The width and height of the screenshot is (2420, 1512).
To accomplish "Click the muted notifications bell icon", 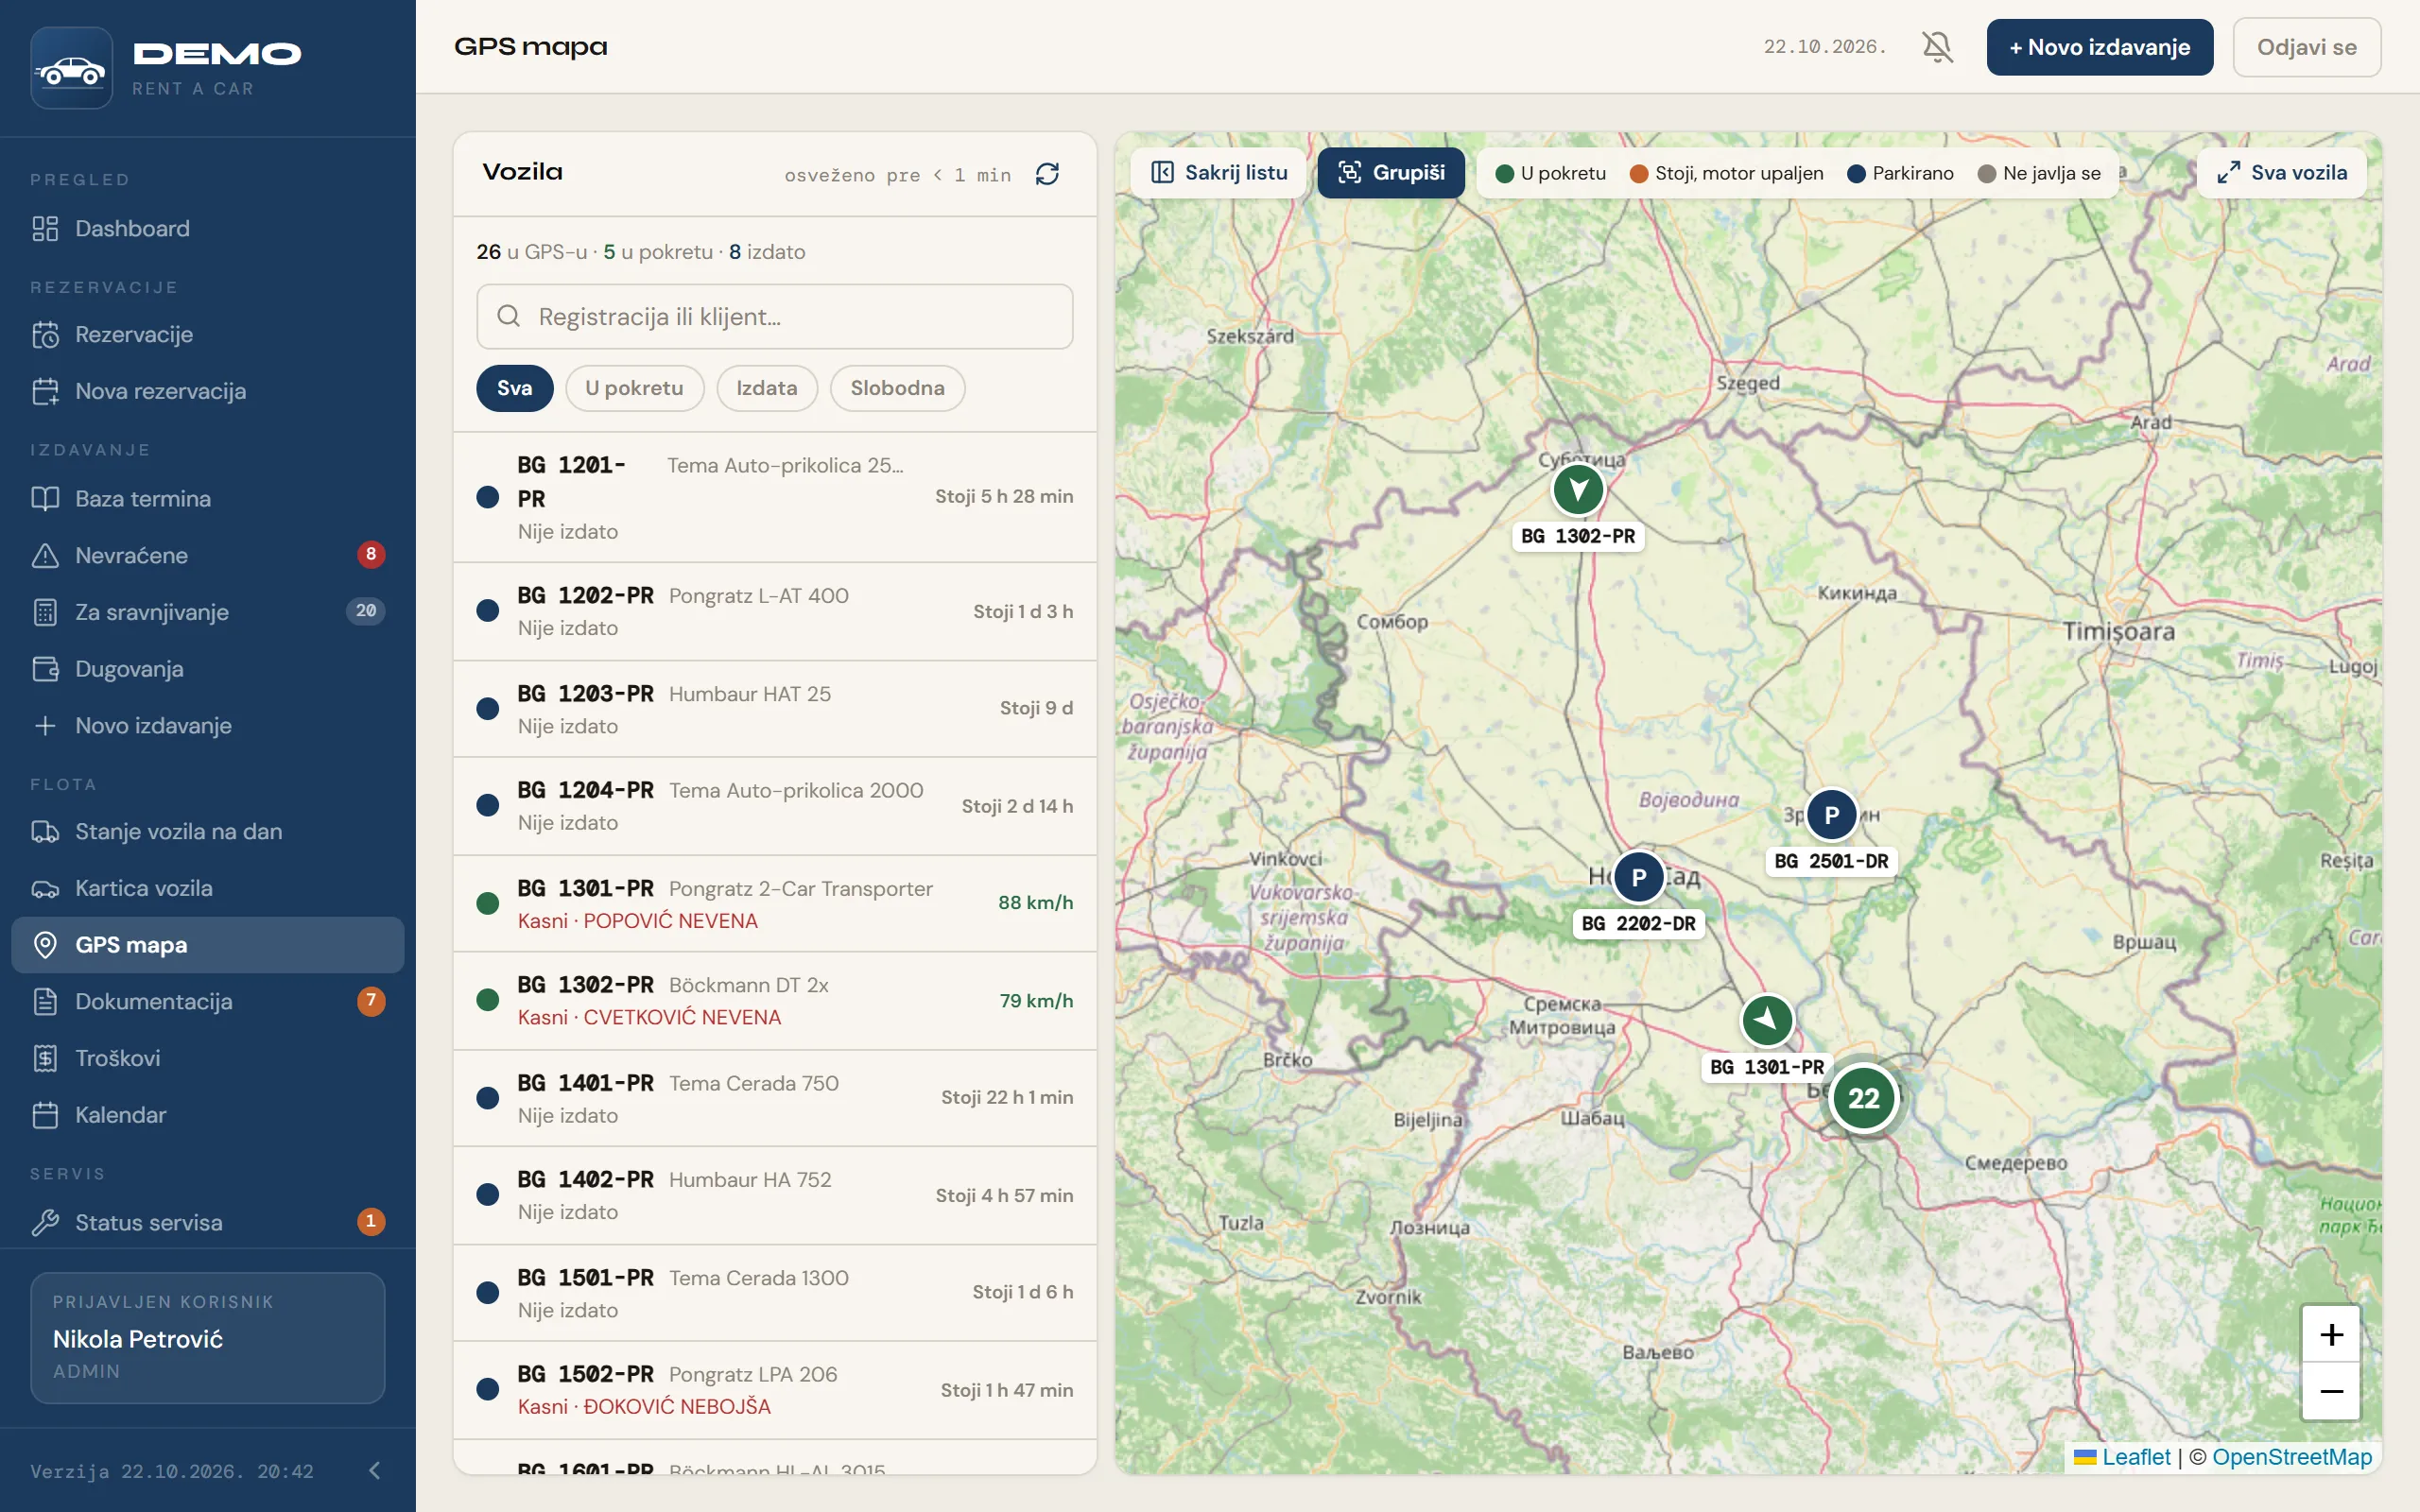I will coord(1937,47).
